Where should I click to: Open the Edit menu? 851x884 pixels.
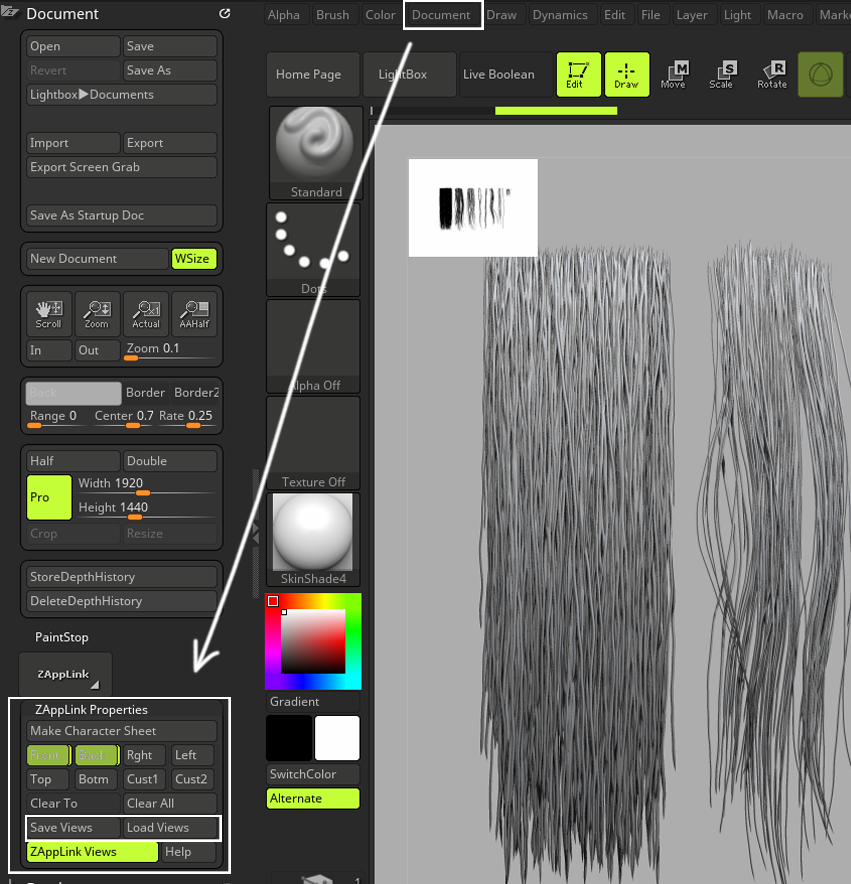pos(615,15)
